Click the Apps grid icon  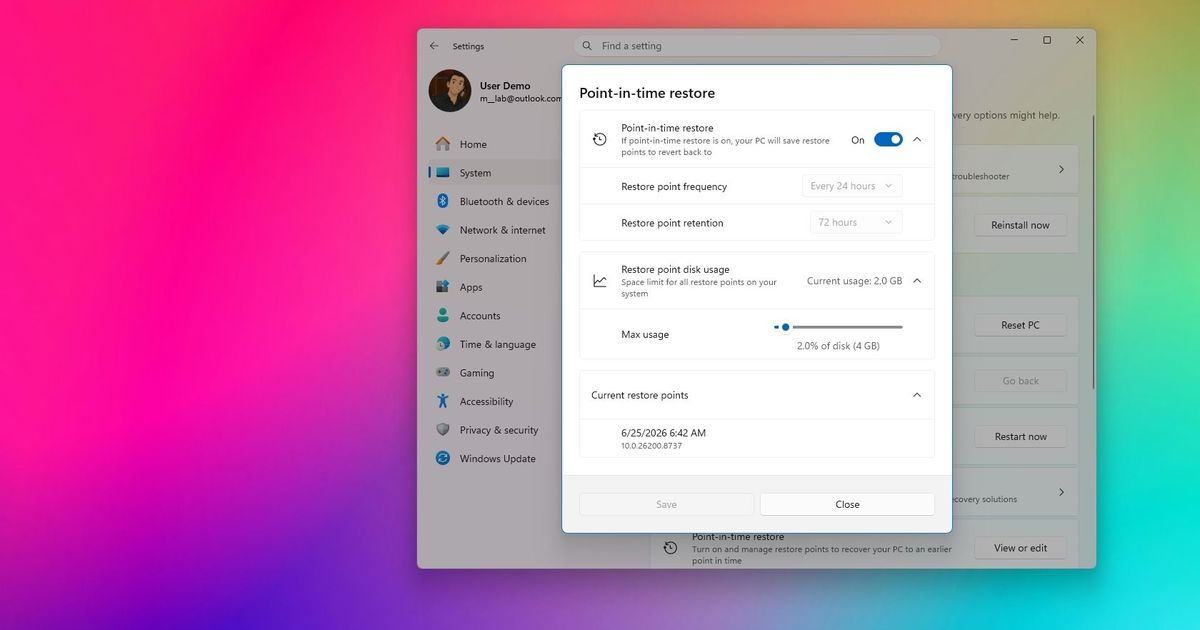click(x=443, y=287)
